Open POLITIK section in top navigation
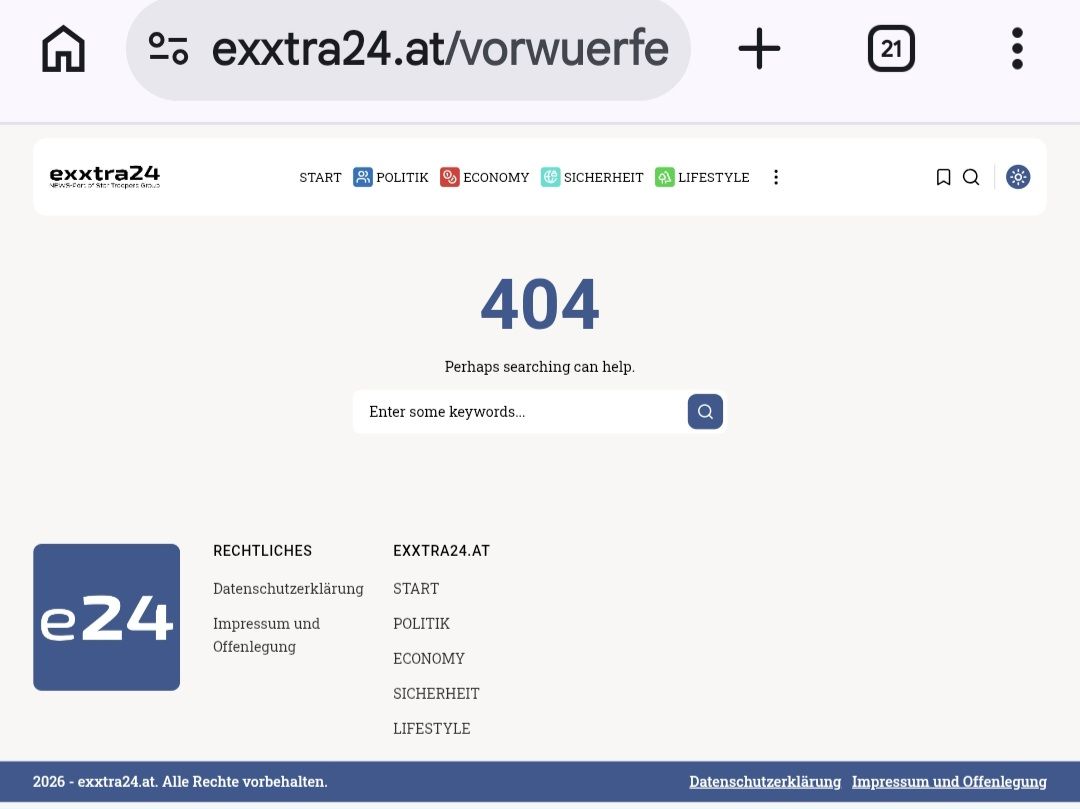 point(391,177)
